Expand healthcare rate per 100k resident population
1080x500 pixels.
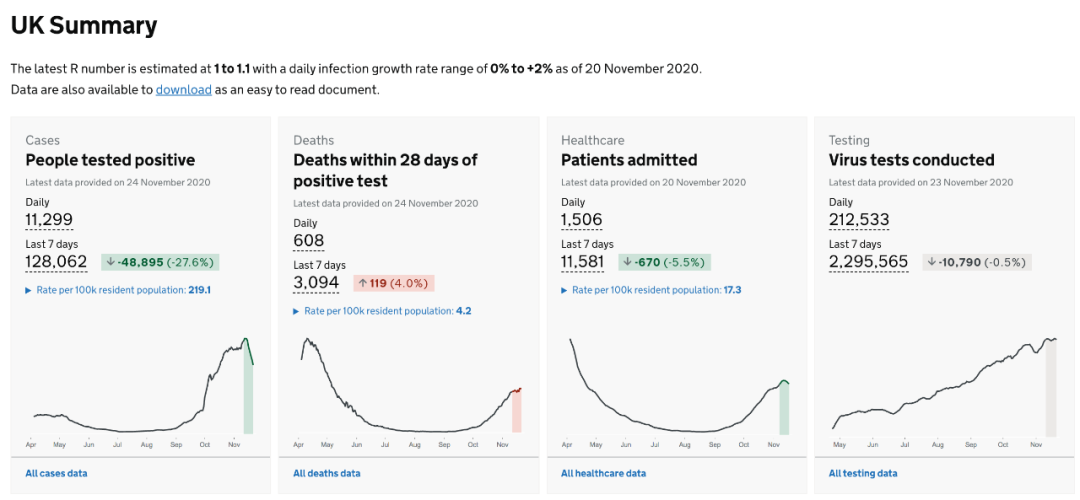click(651, 290)
